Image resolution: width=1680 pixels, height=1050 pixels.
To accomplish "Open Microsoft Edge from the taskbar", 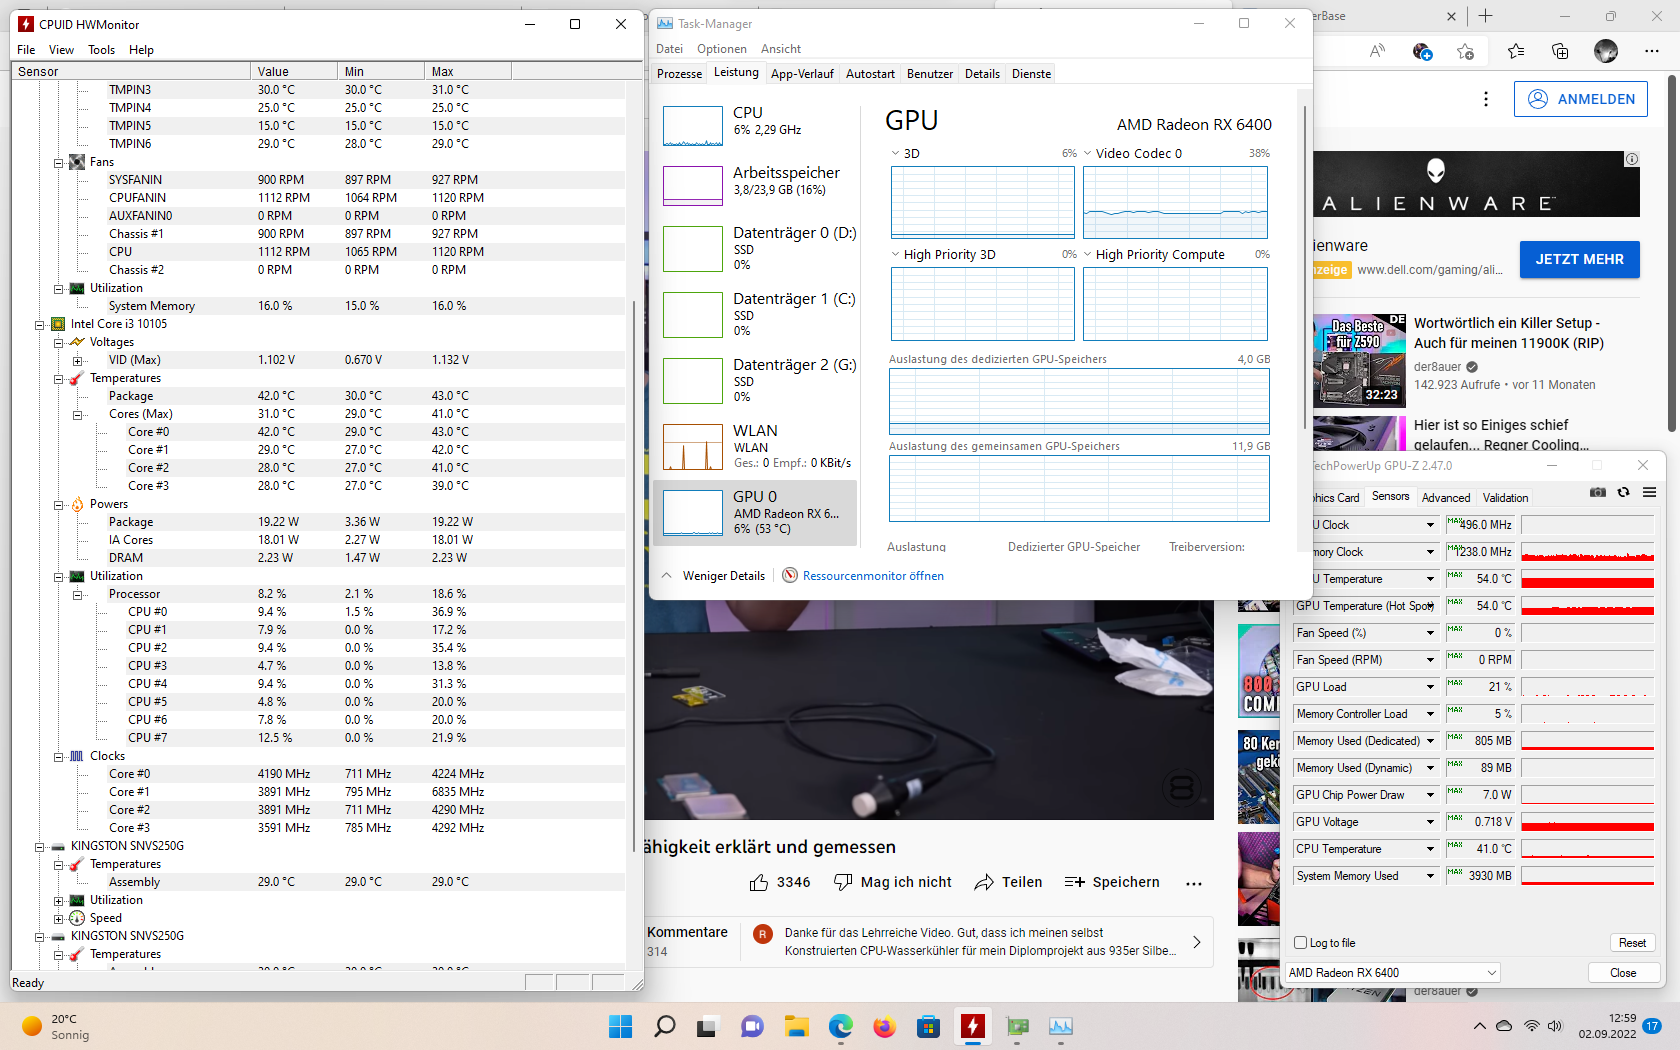I will pos(840,1027).
